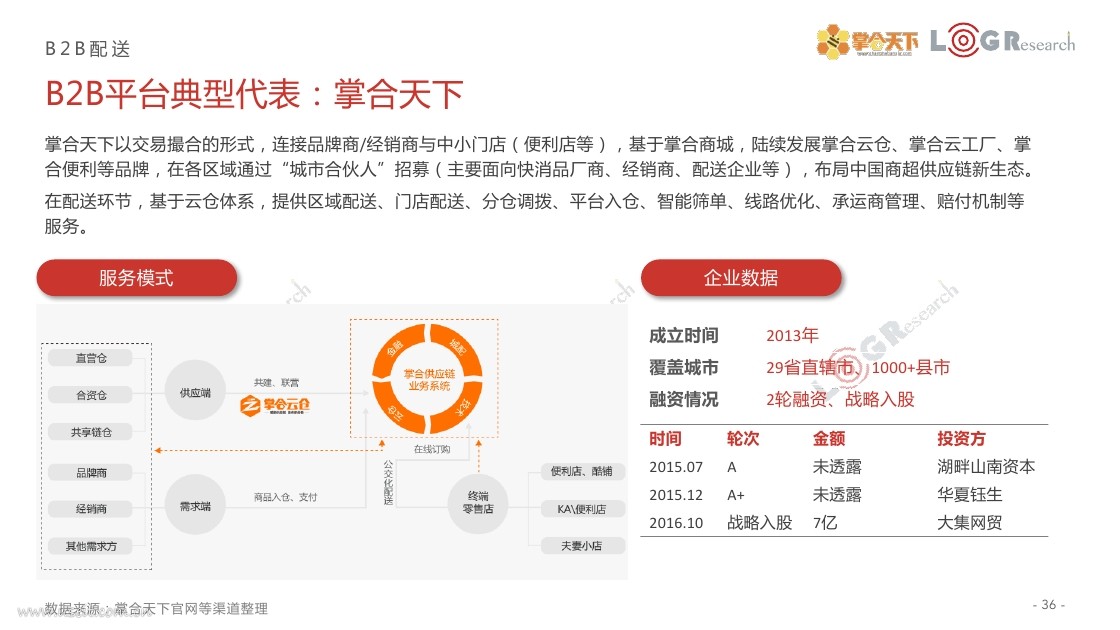Viewport: 1120px width, 630px height.
Task: Click the 融资情况 label
Action: pyautogui.click(x=684, y=399)
